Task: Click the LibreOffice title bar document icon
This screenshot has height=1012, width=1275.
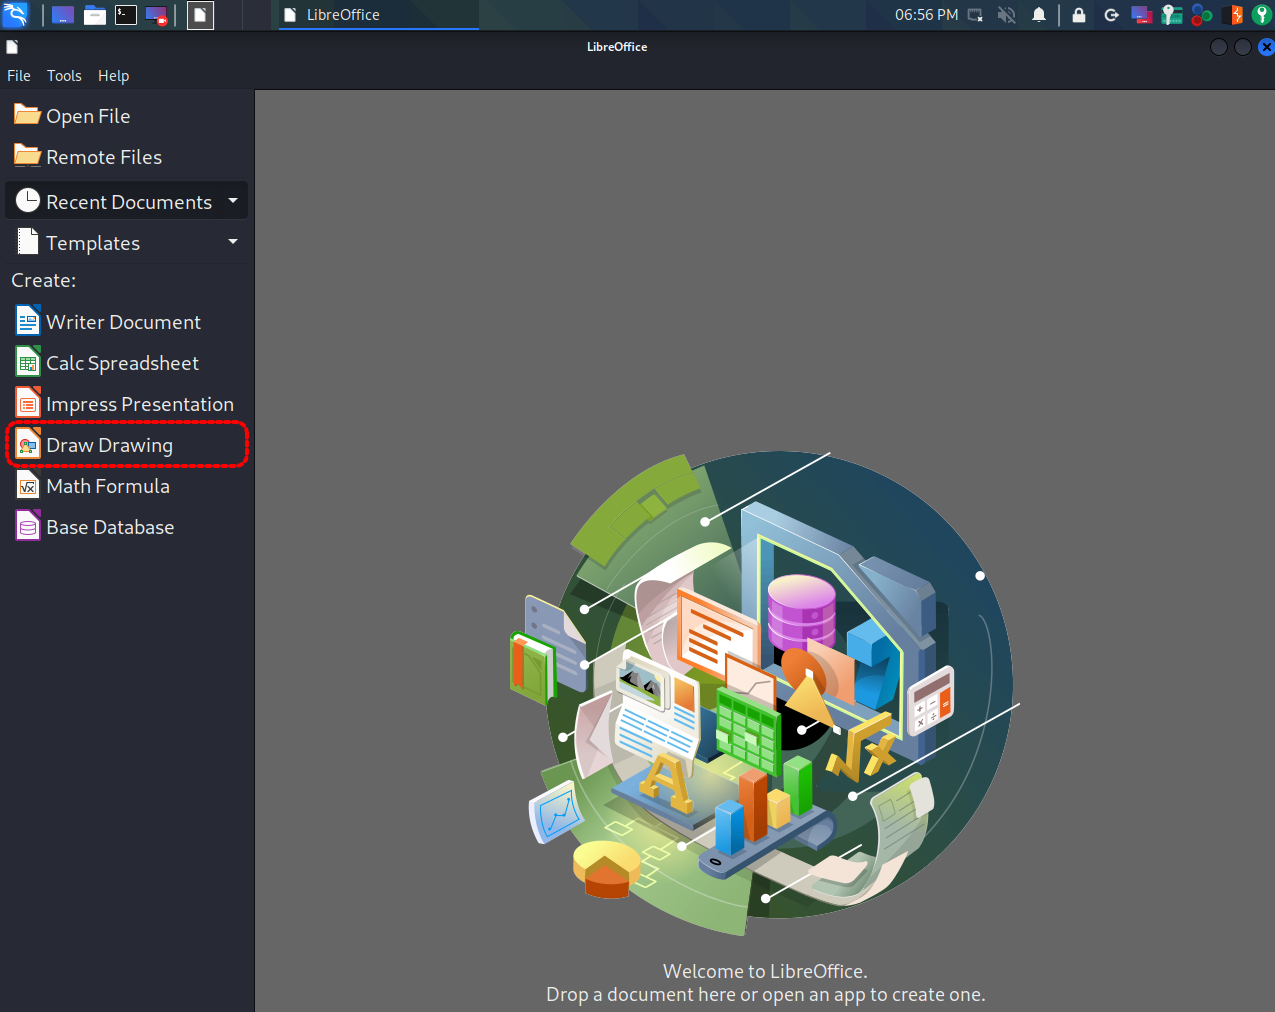Action: (x=12, y=47)
